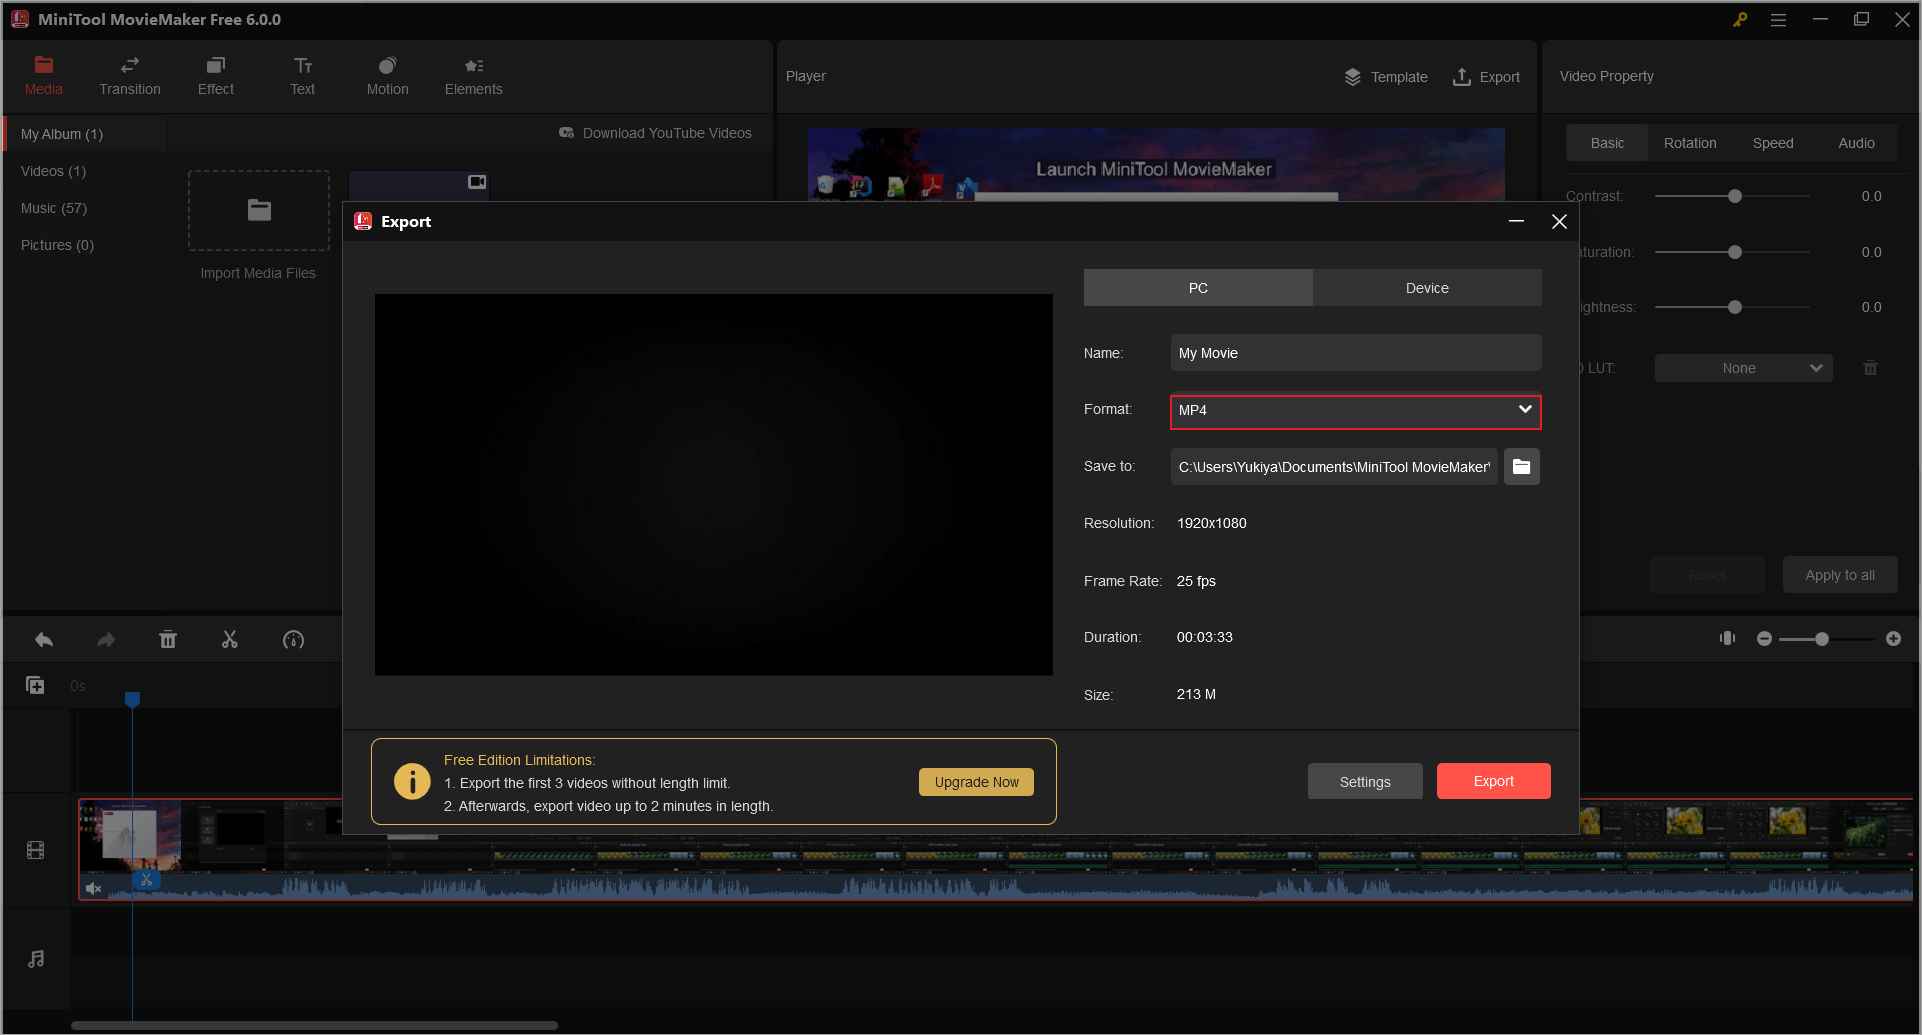Click the timeline zoom slider handle
Viewport: 1922px width, 1035px height.
pyautogui.click(x=1822, y=639)
